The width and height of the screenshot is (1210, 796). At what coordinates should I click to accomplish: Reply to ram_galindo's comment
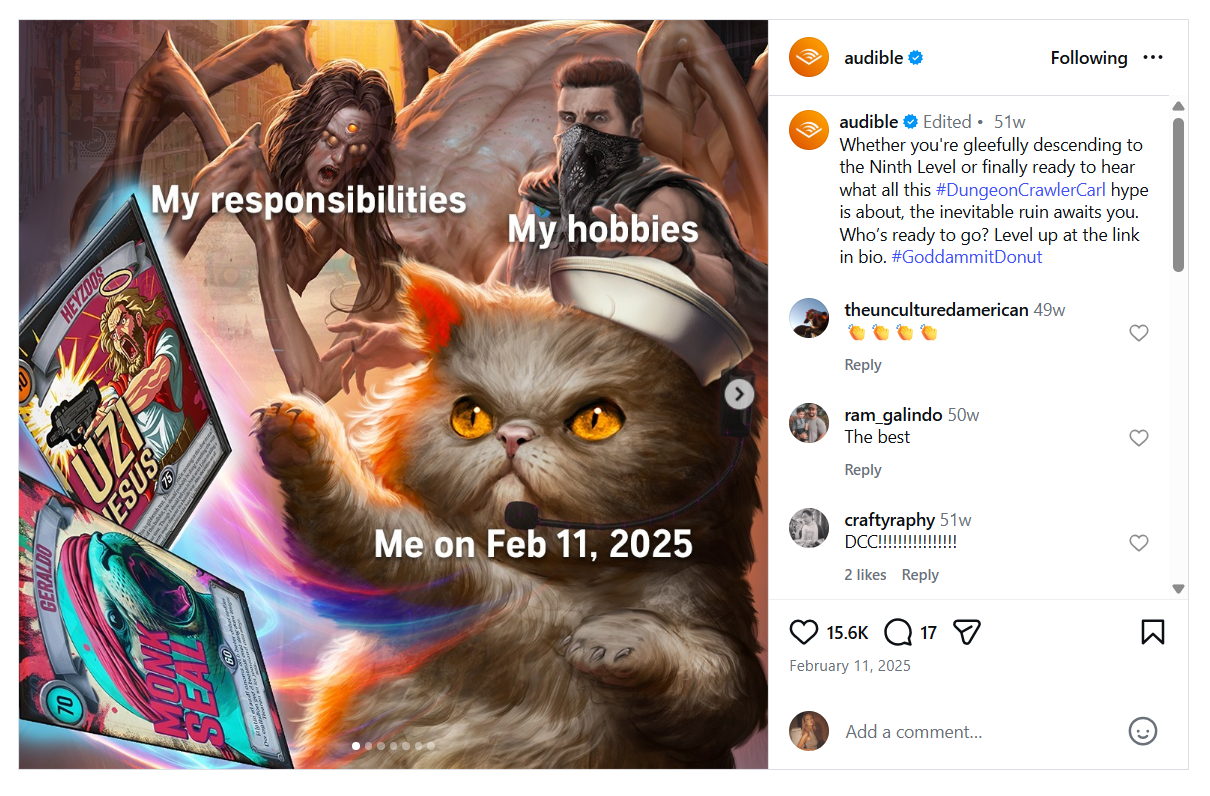[862, 470]
